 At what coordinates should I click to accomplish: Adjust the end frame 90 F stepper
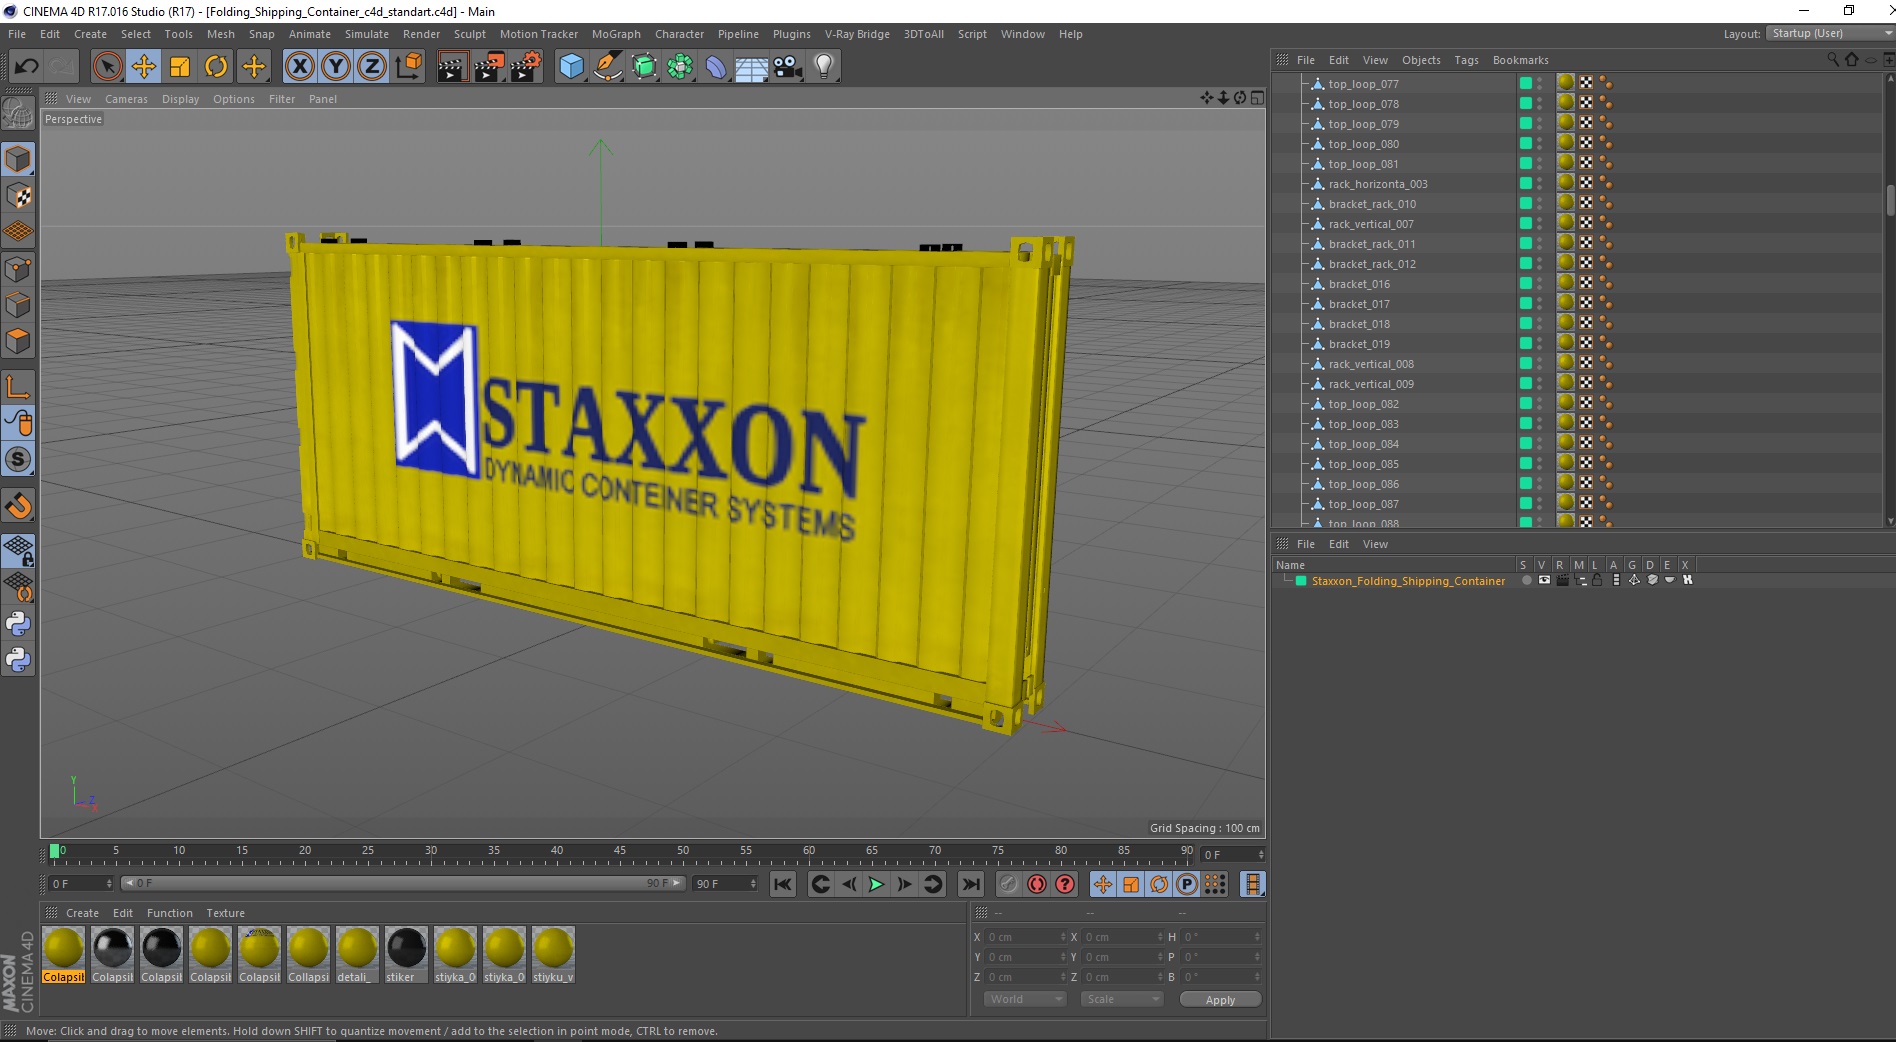(753, 884)
